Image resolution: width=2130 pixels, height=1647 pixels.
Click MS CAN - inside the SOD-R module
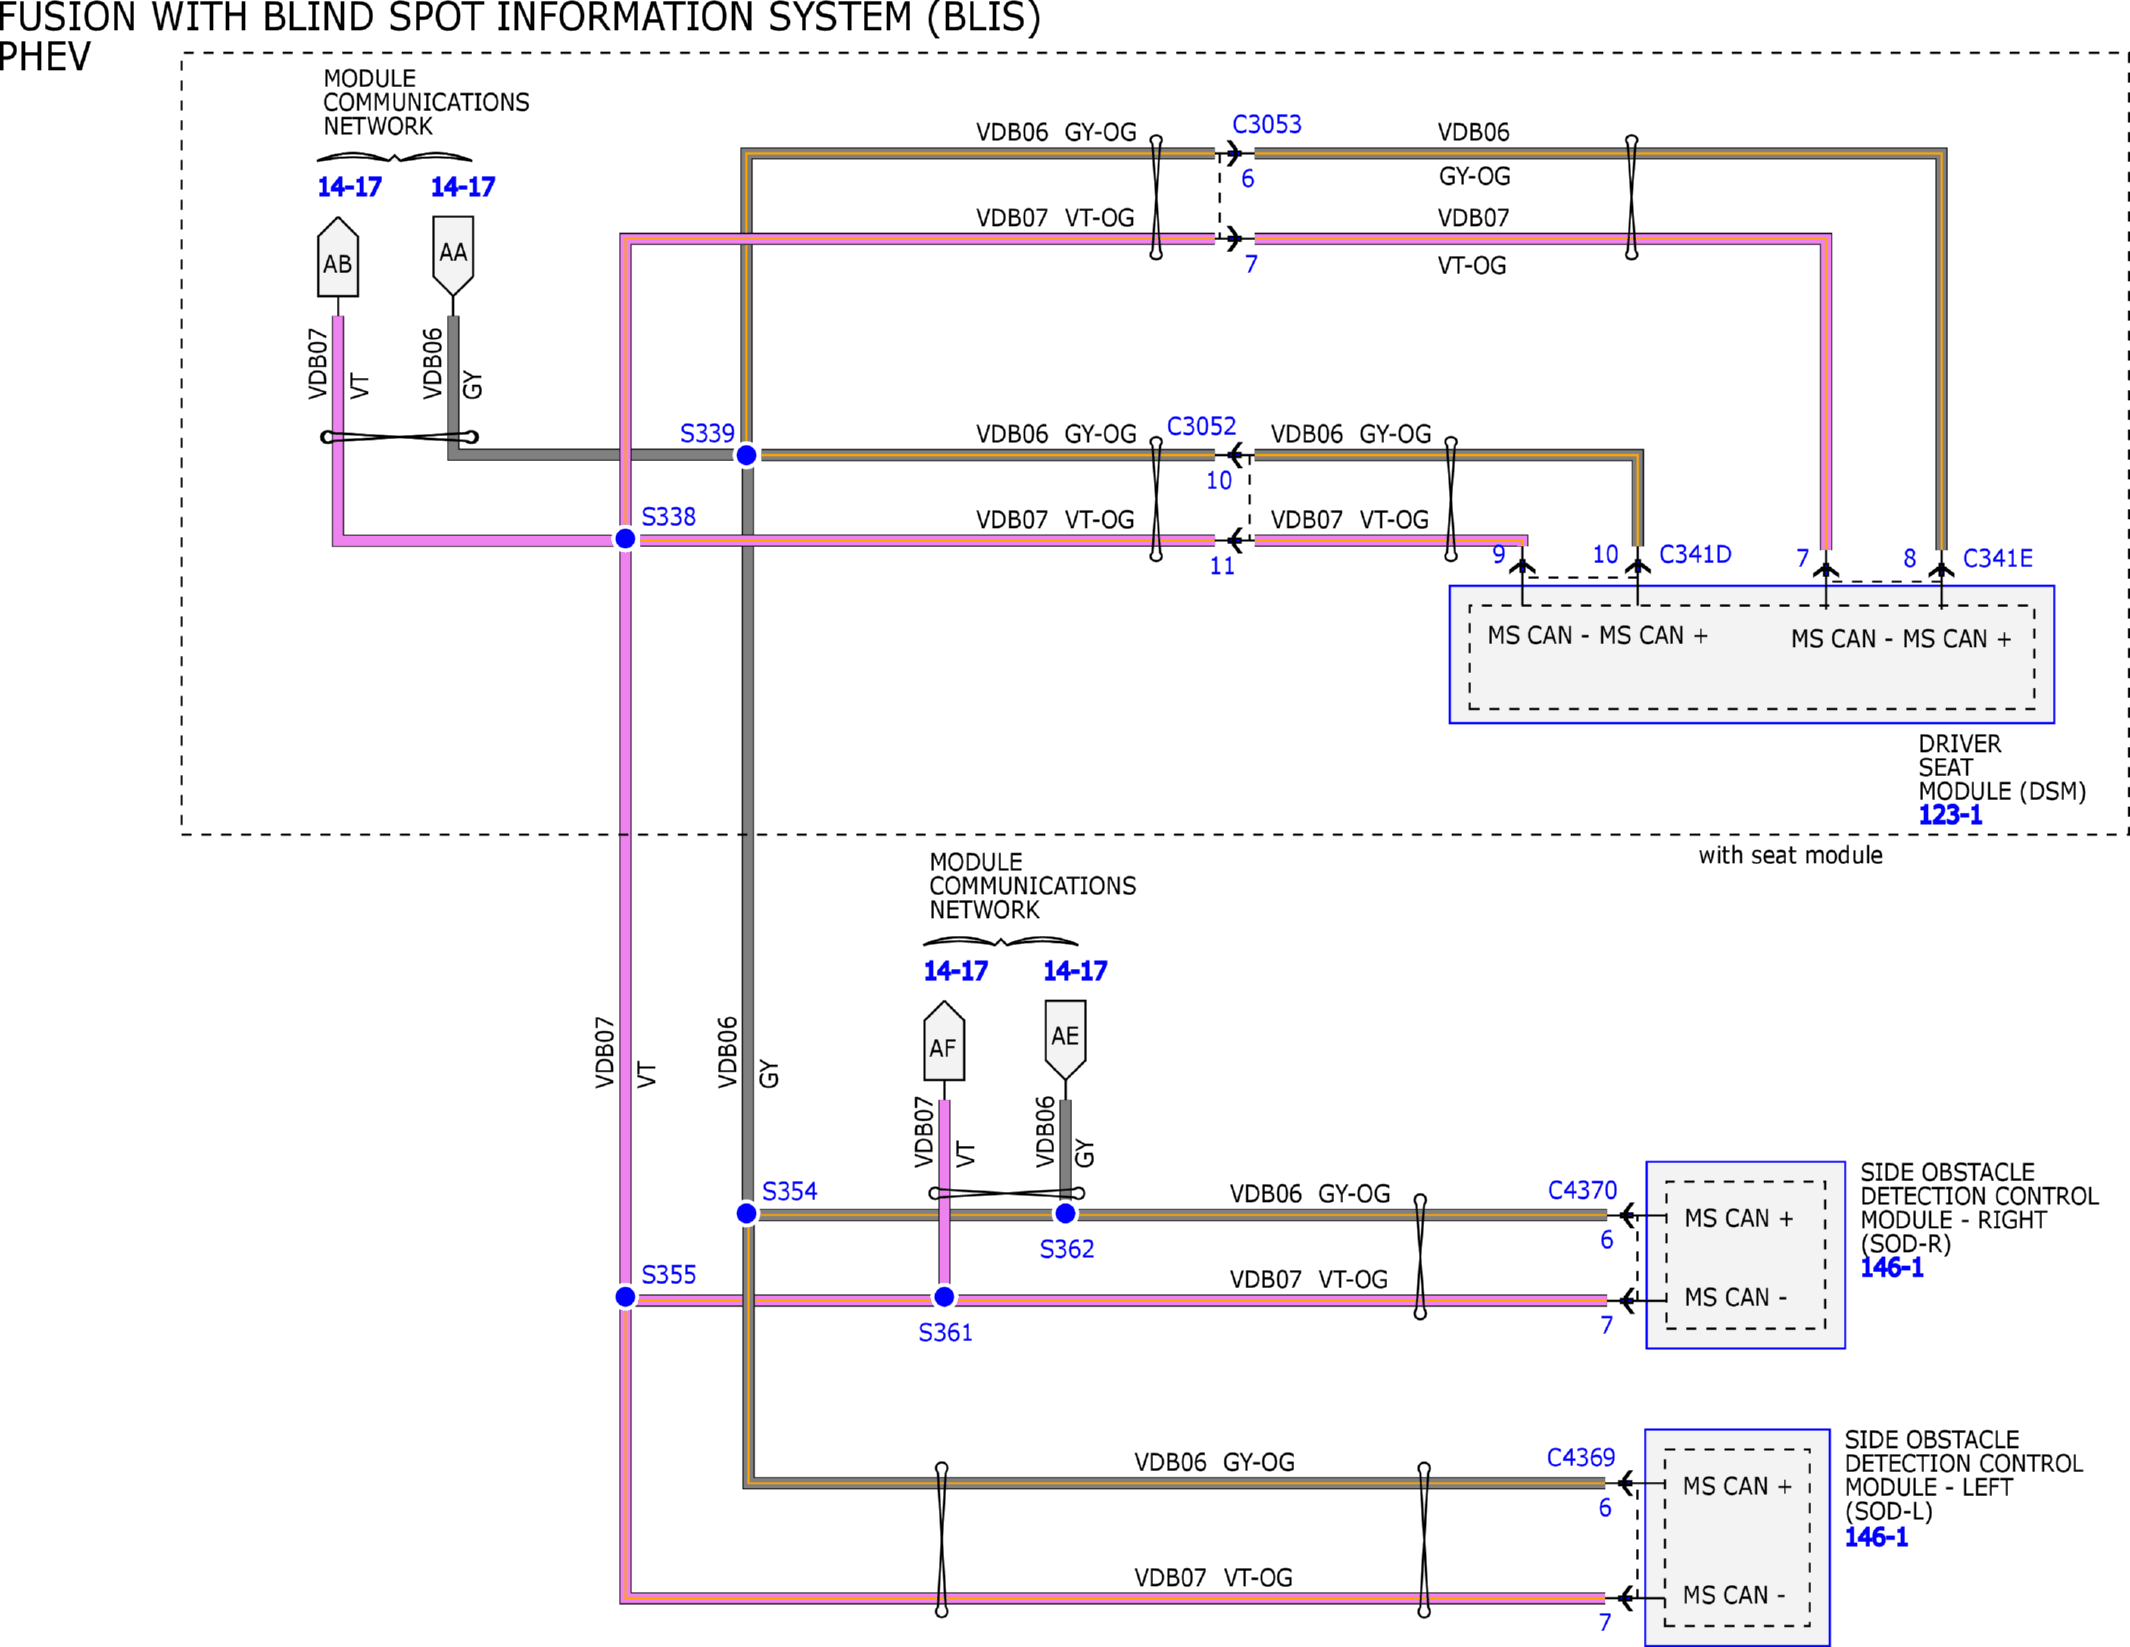point(1736,1298)
